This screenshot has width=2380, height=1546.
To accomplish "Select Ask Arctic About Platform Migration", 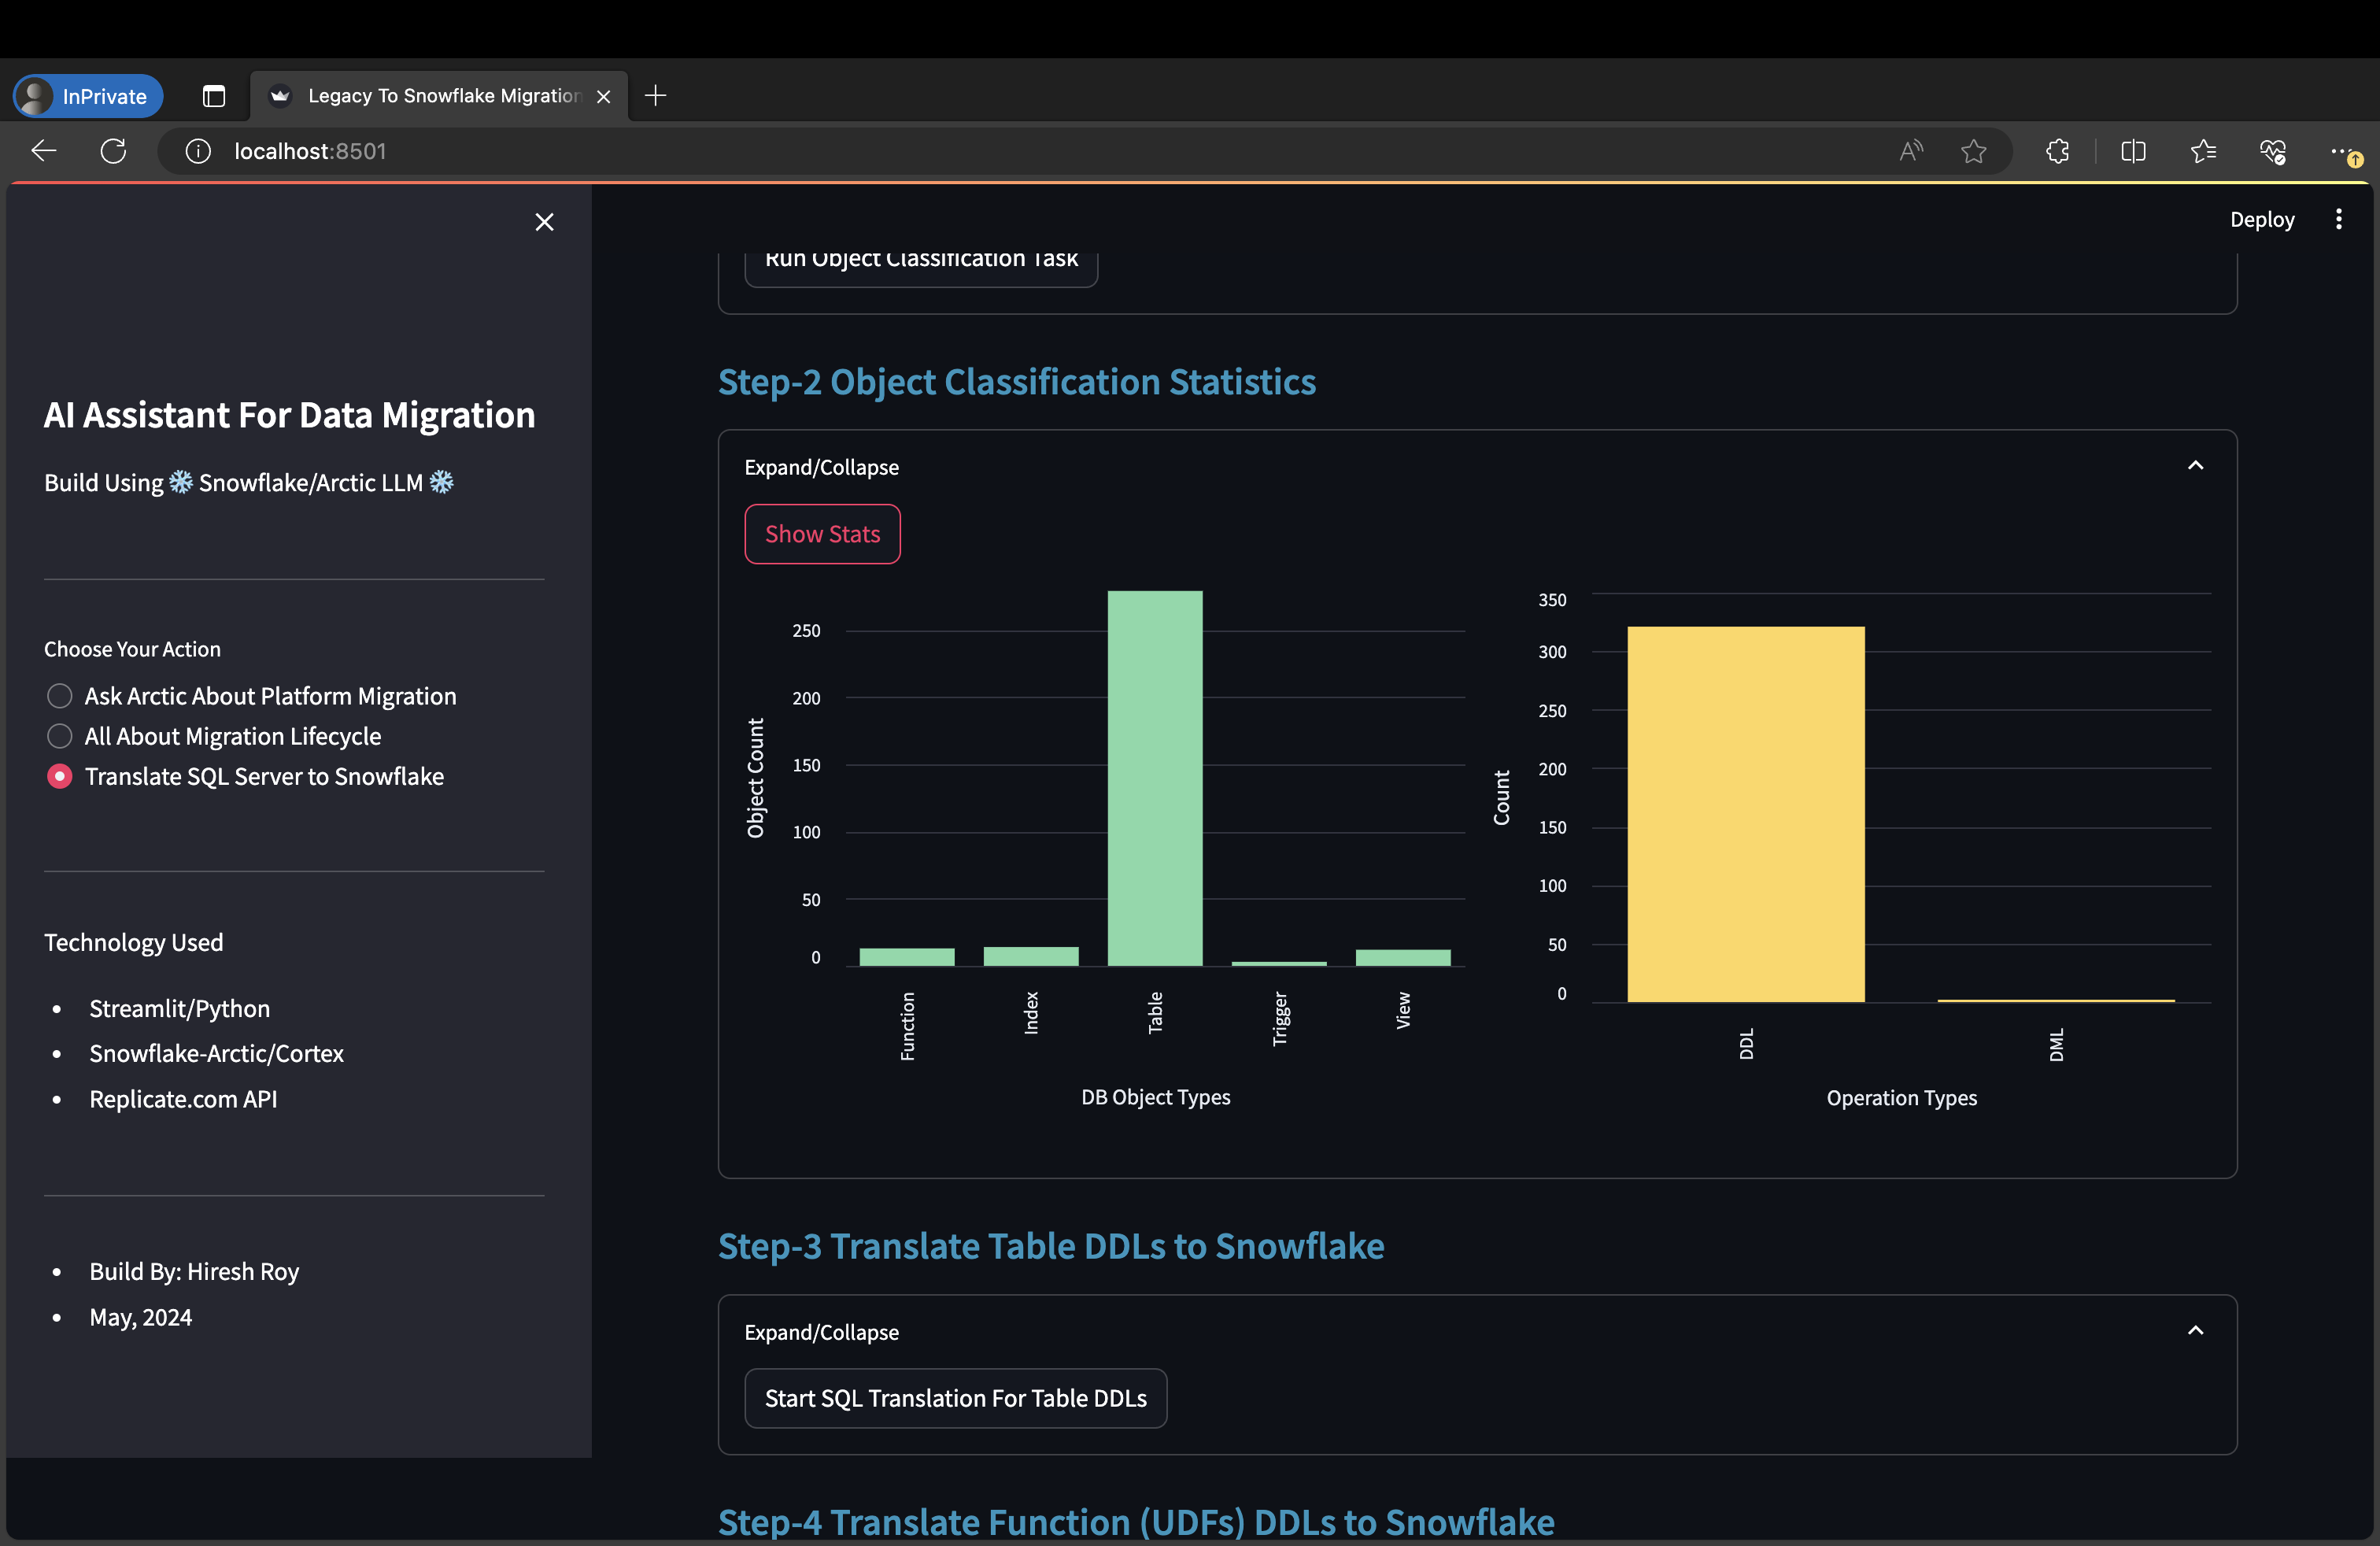I will 60,696.
